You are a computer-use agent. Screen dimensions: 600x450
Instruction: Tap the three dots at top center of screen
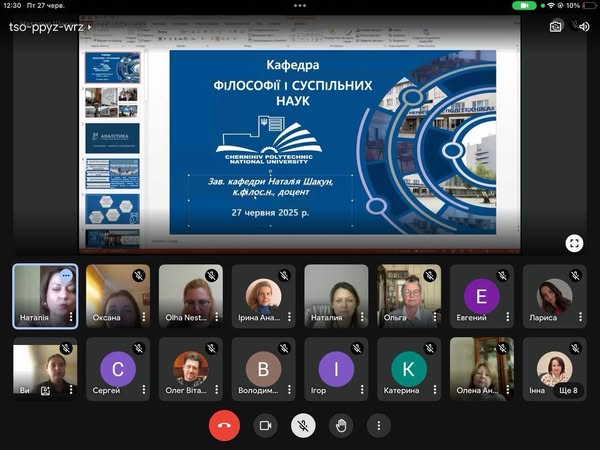point(300,5)
